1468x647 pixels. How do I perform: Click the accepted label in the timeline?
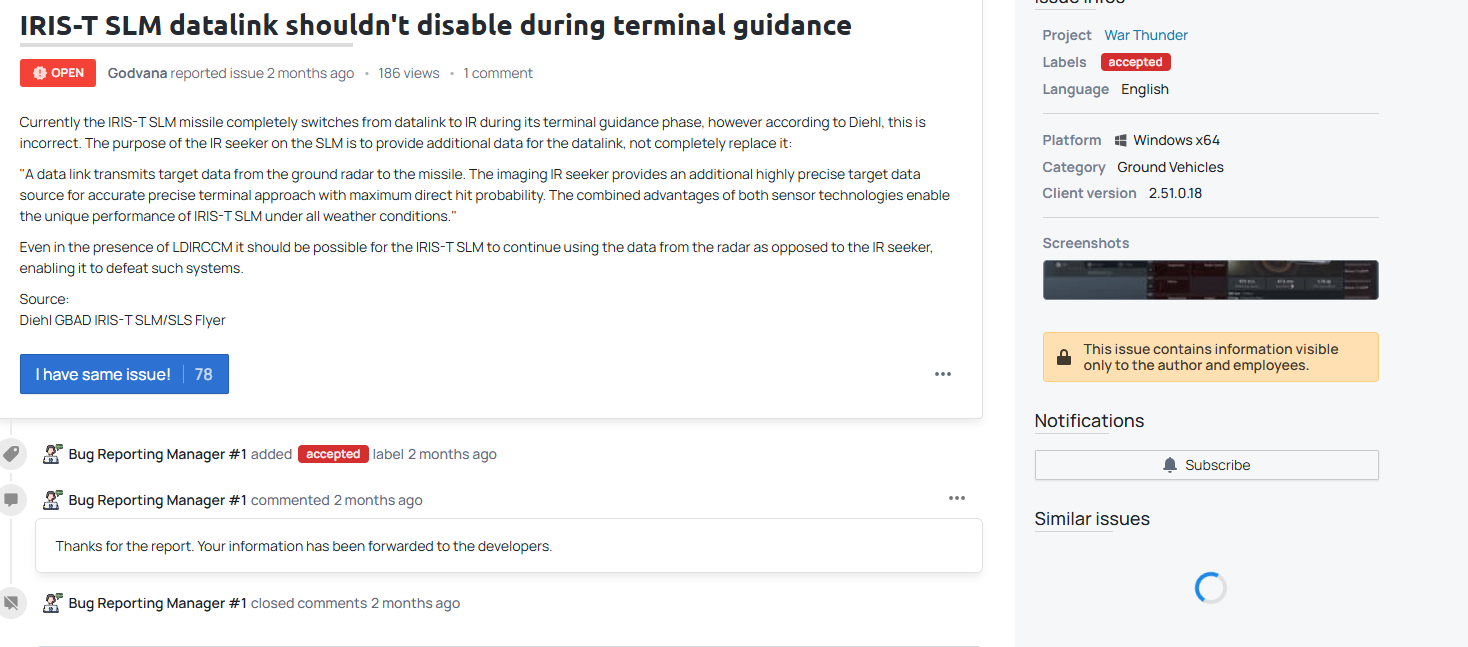(333, 454)
